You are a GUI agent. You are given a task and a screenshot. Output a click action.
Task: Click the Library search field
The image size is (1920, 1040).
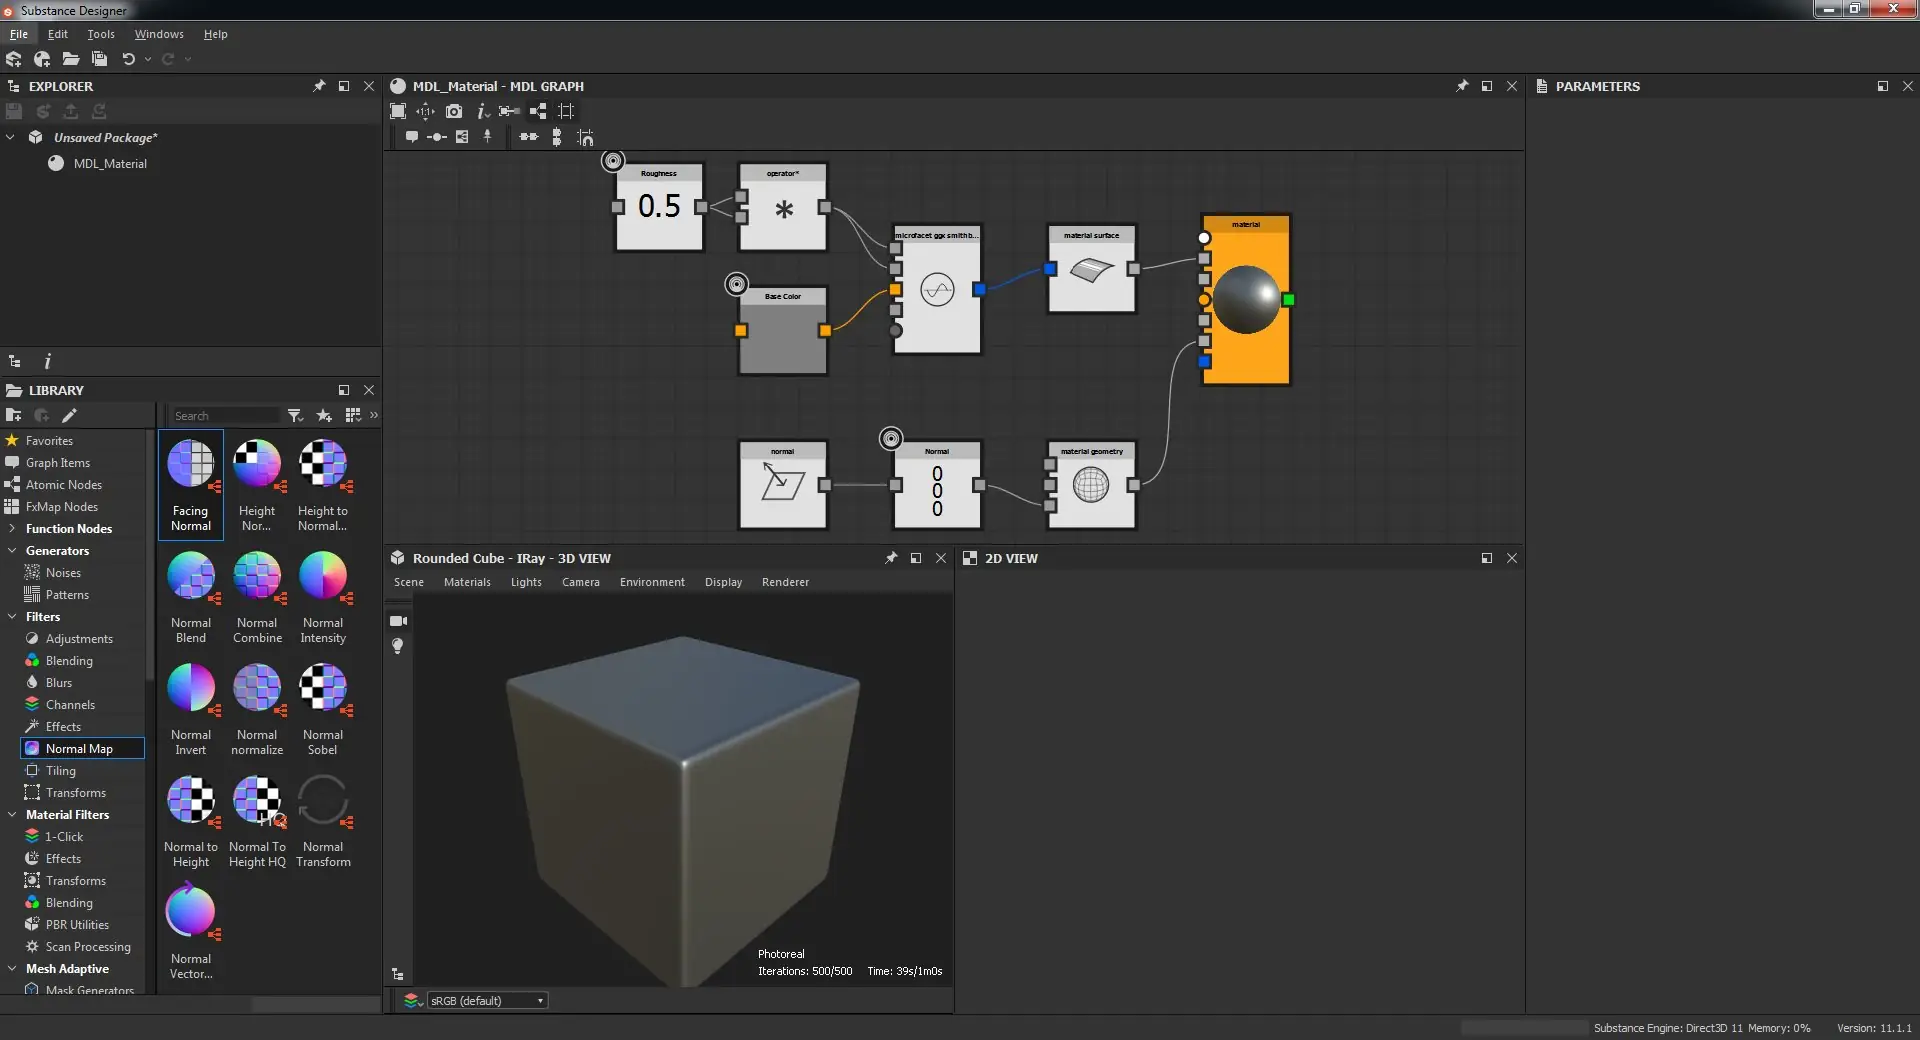[224, 415]
